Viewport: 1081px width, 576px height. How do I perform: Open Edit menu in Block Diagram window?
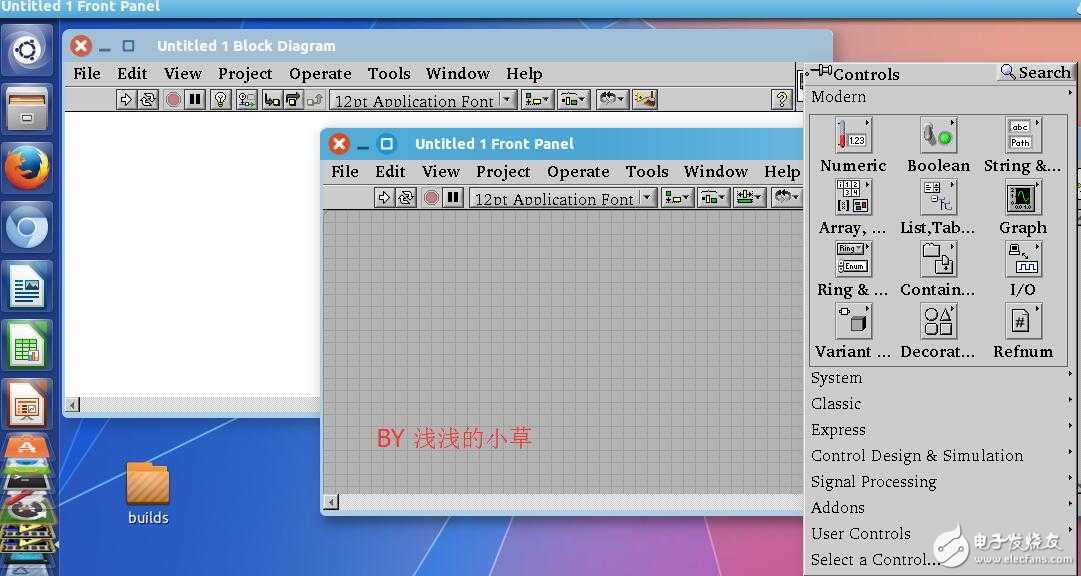click(x=132, y=73)
